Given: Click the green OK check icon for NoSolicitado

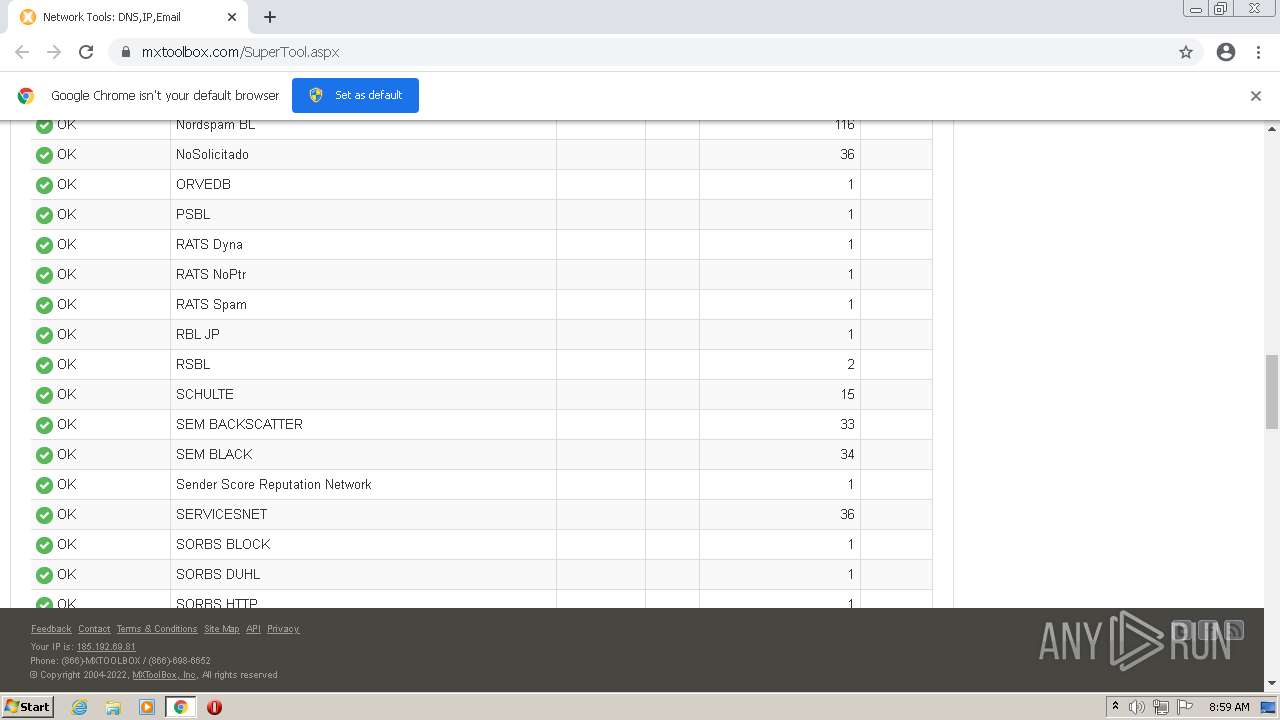Looking at the screenshot, I should click(x=44, y=155).
